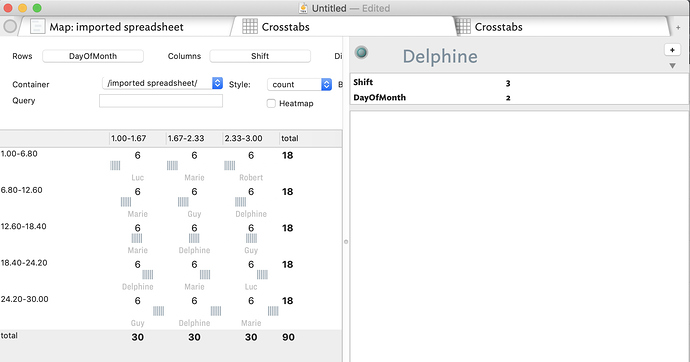The image size is (690, 362).
Task: Add a new tab with plus button
Action: (678, 27)
